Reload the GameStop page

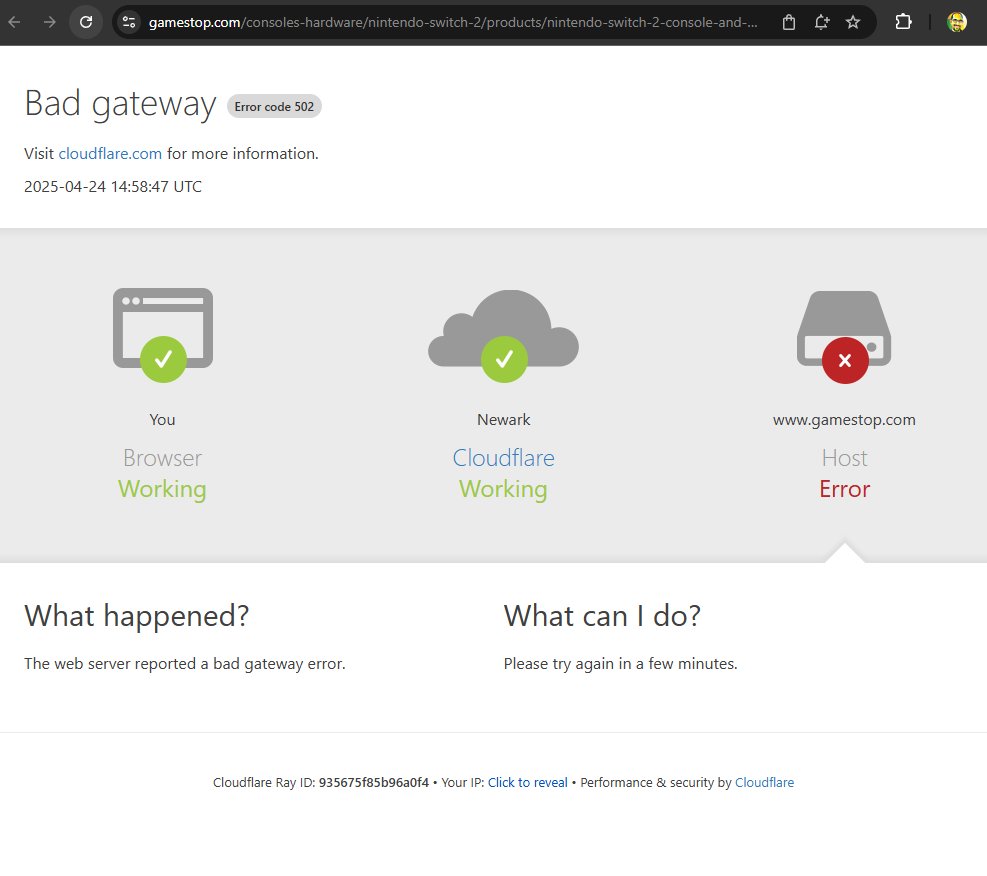(x=86, y=23)
